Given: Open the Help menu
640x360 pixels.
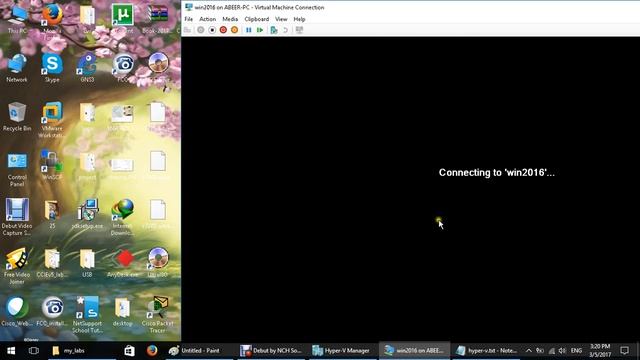Looking at the screenshot, I should (x=299, y=19).
